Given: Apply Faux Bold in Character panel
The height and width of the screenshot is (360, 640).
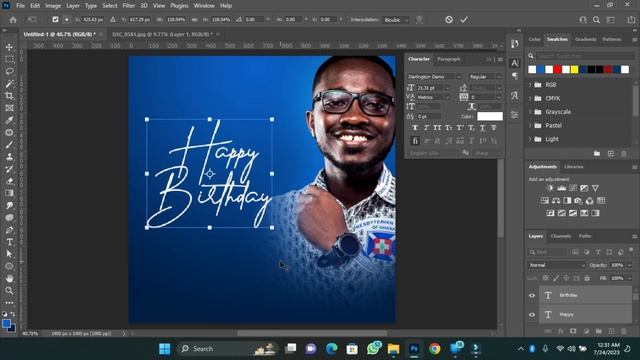Looking at the screenshot, I should 415,128.
